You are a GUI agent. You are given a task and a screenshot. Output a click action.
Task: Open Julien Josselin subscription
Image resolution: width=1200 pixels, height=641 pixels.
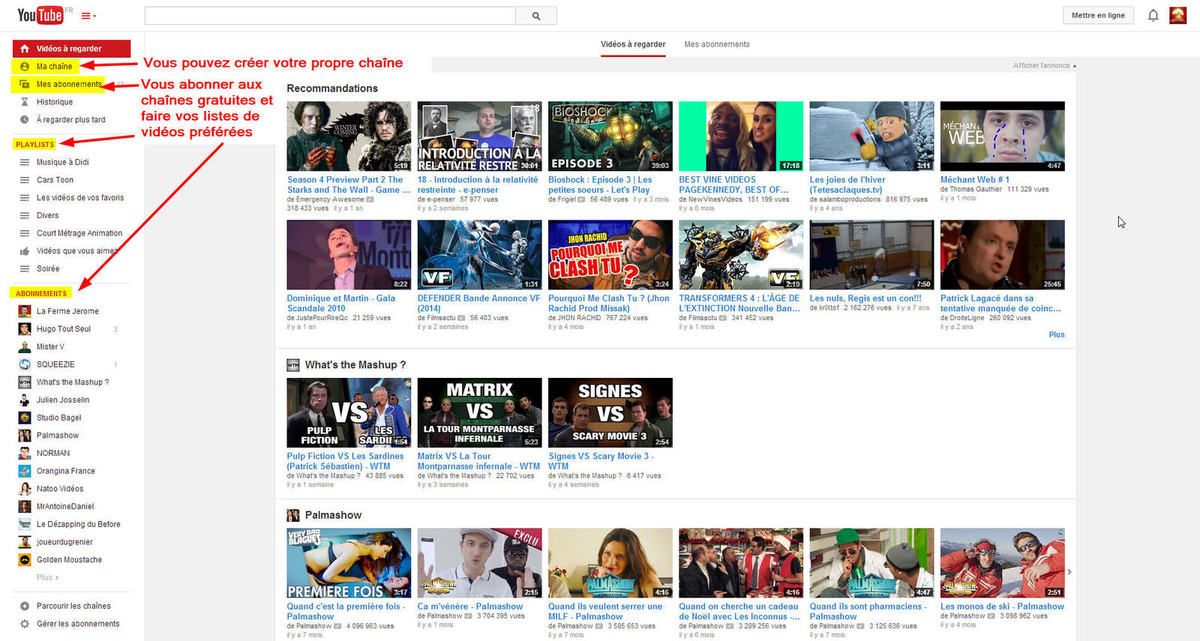[63, 400]
